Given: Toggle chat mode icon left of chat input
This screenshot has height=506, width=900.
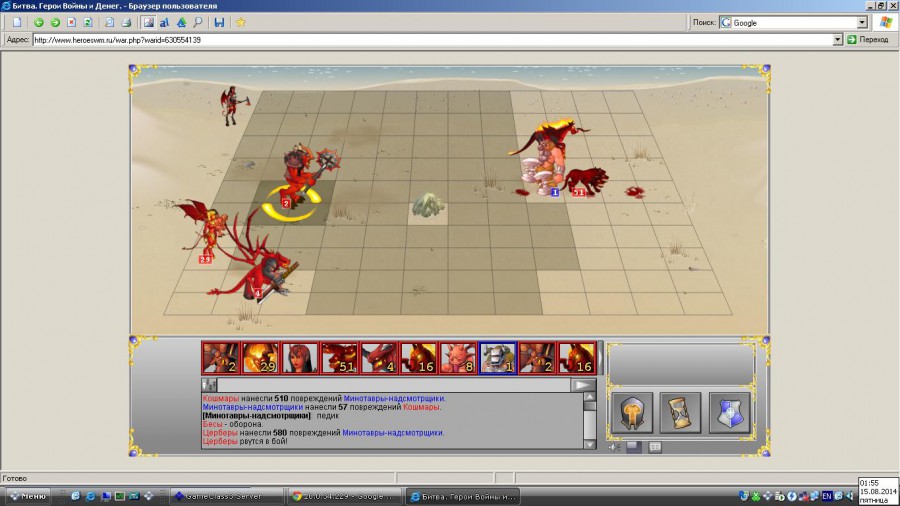Looking at the screenshot, I should [x=210, y=385].
